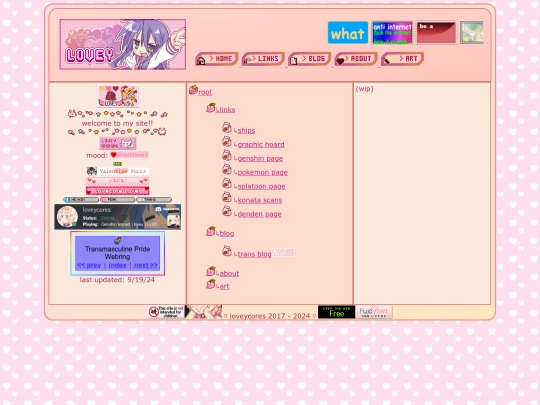Screen dimensions: 540x405
Task: Open the trans blog link
Action: coord(255,254)
